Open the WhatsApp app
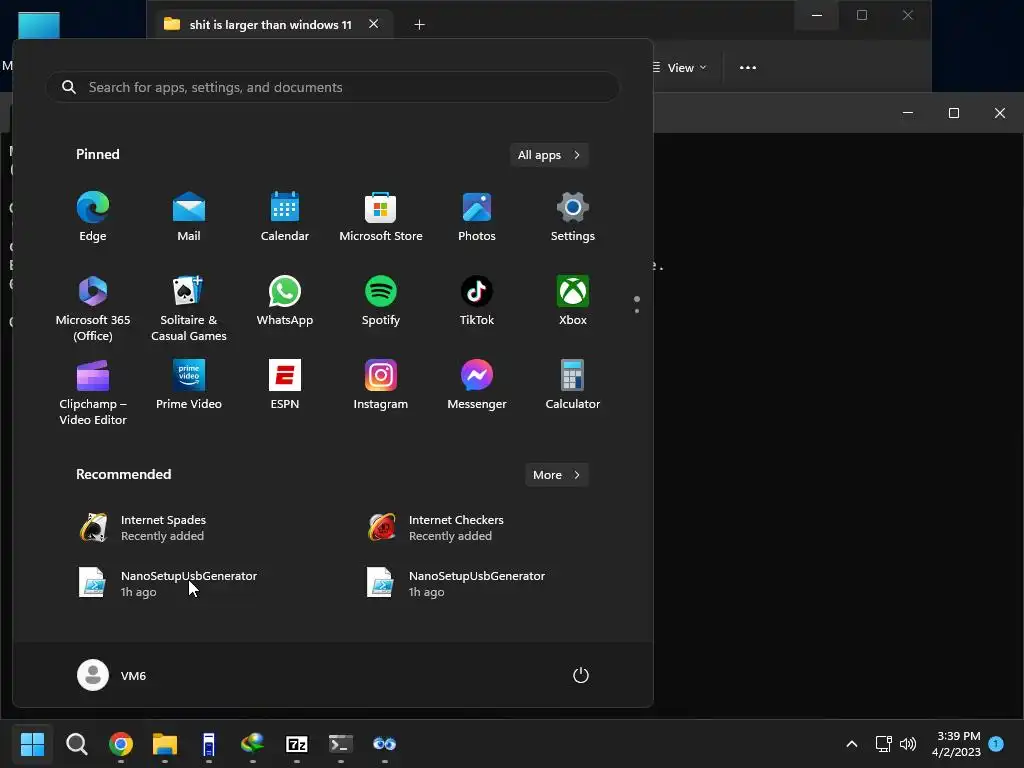The height and width of the screenshot is (768, 1024). pyautogui.click(x=285, y=301)
